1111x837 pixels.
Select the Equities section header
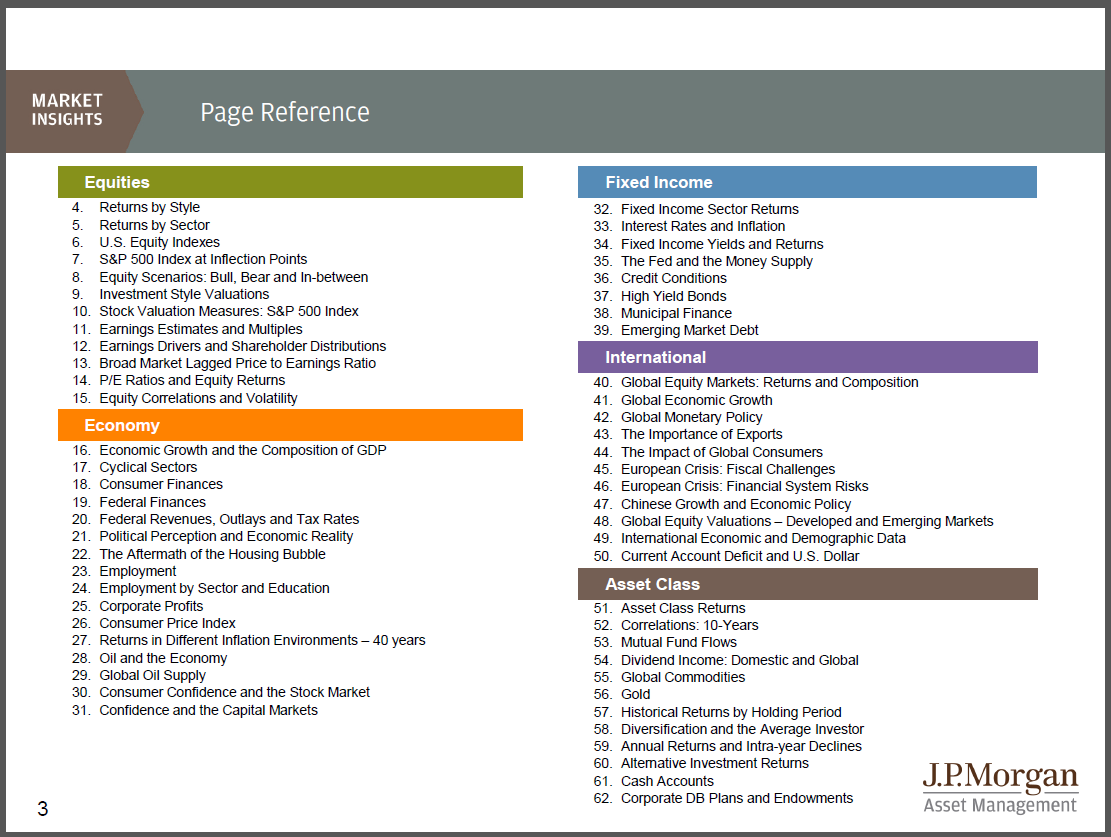pyautogui.click(x=290, y=182)
